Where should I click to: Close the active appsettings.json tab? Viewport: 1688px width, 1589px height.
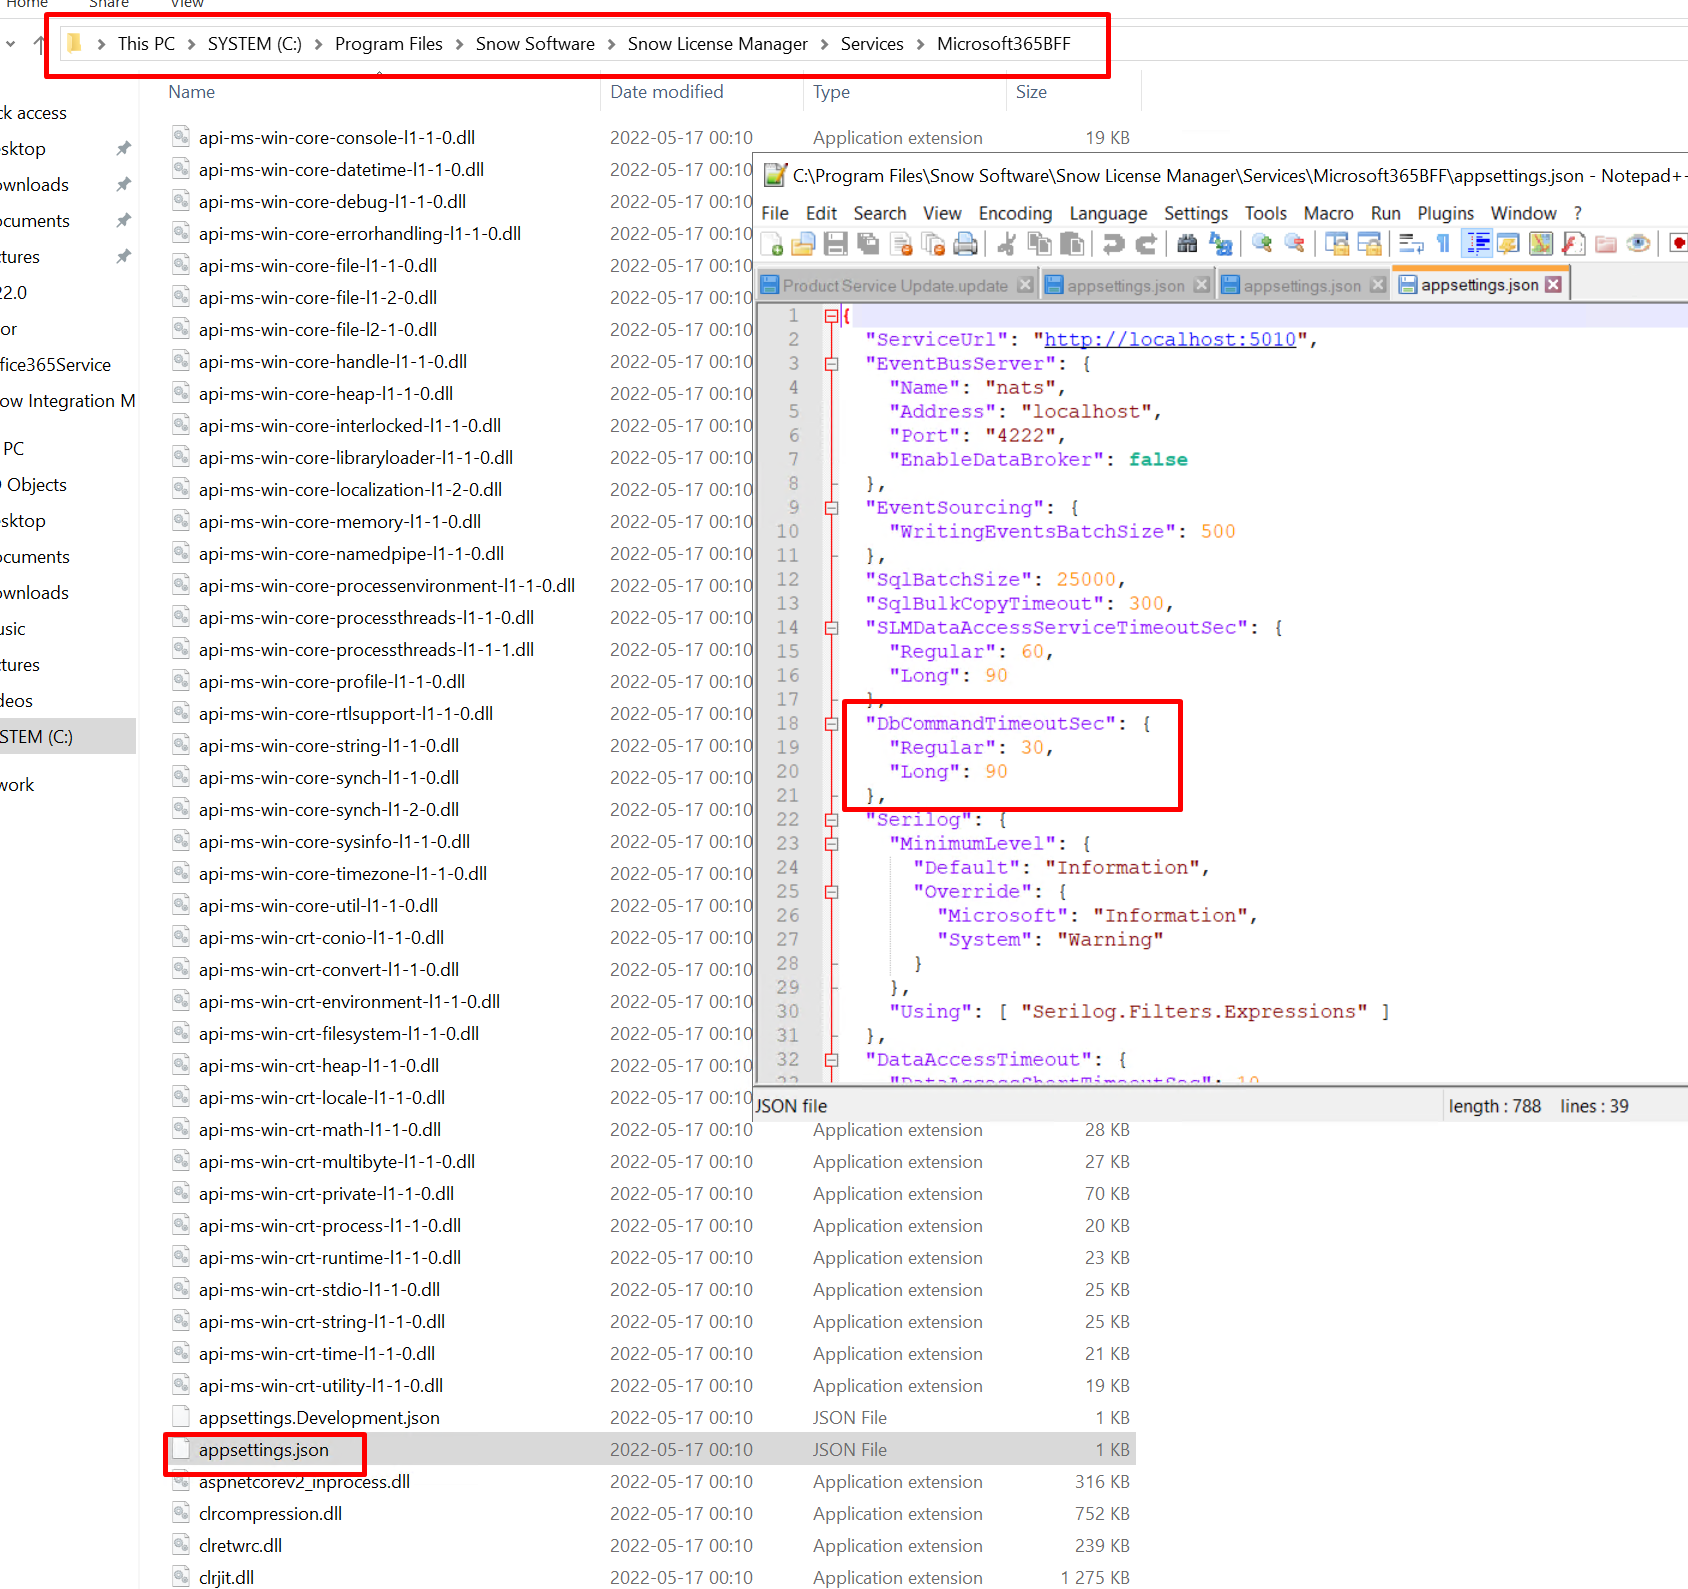[x=1553, y=285]
